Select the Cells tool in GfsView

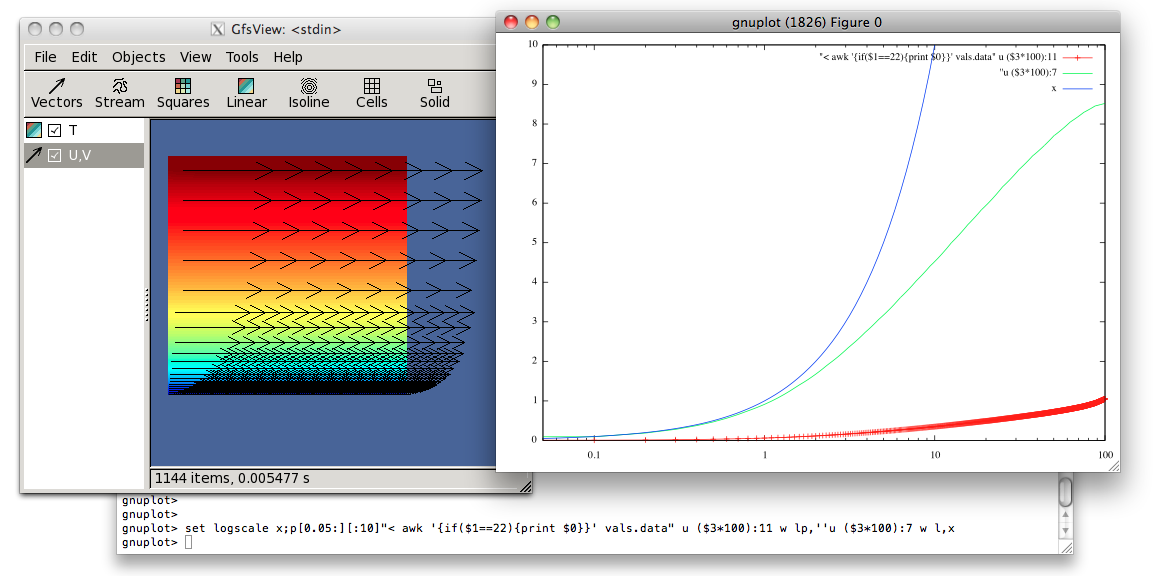click(371, 94)
